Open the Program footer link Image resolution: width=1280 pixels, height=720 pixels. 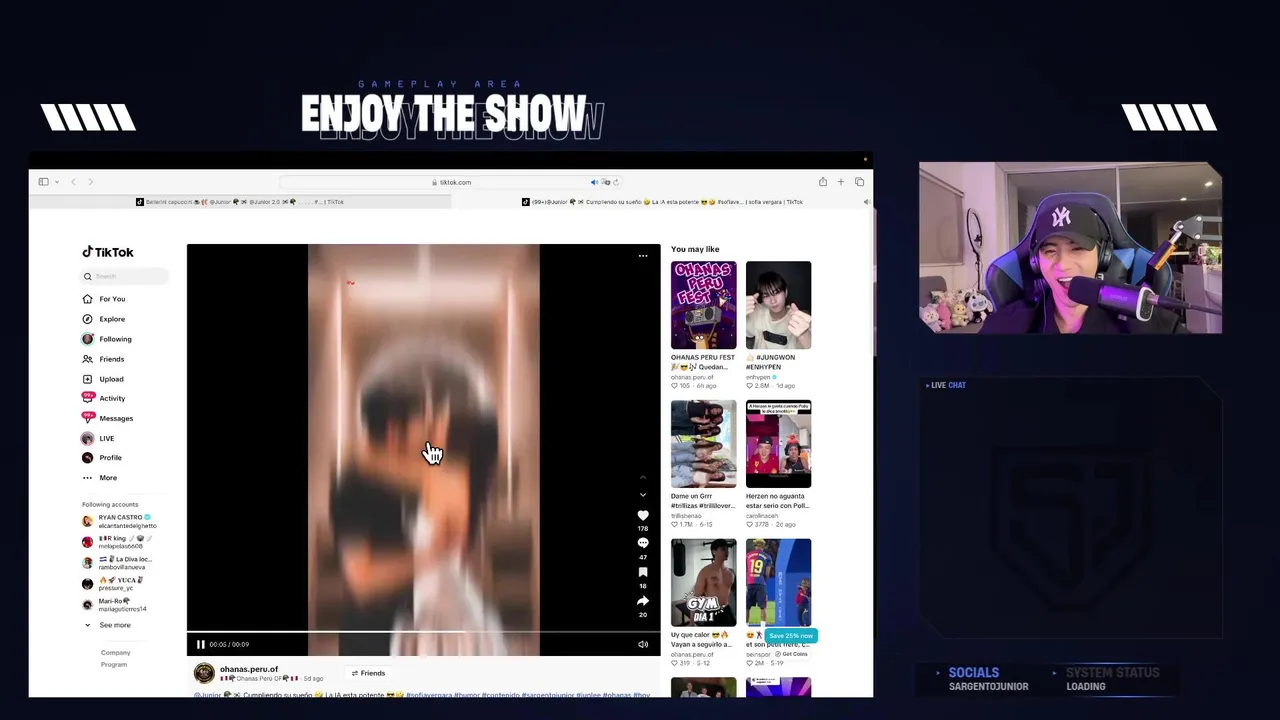pos(114,664)
